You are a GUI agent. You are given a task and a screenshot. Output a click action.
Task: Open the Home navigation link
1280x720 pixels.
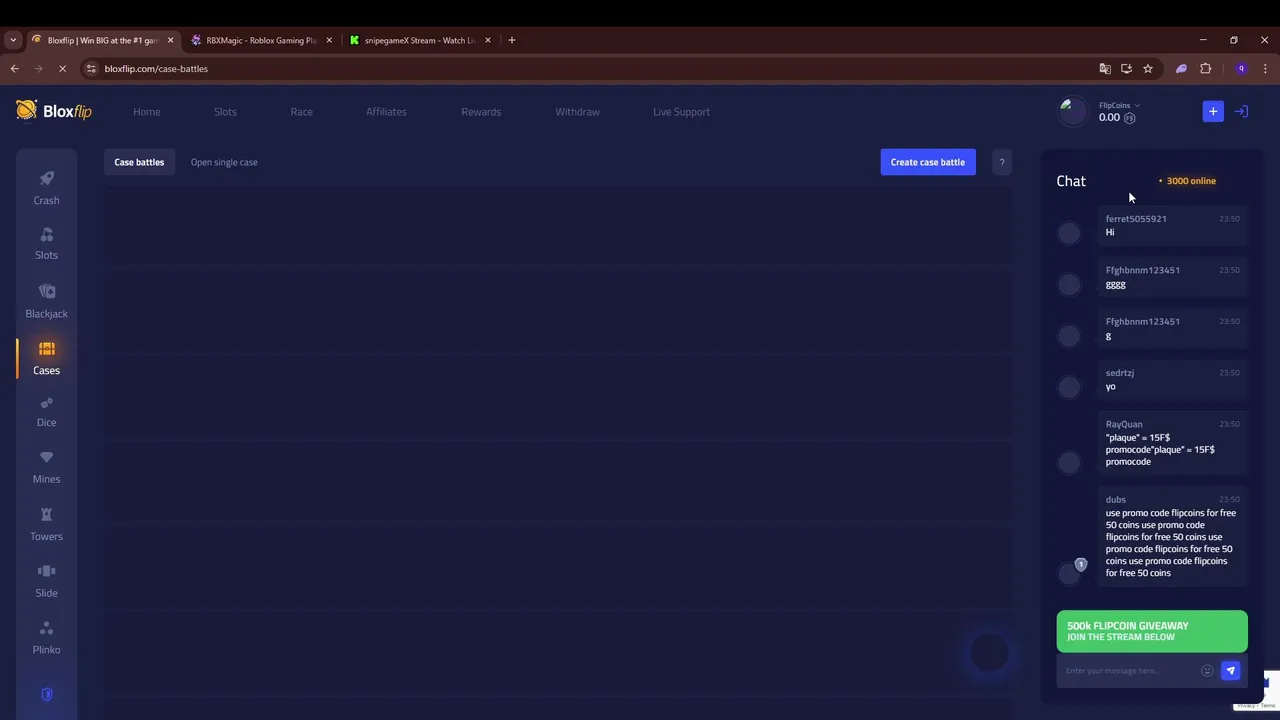(x=146, y=112)
